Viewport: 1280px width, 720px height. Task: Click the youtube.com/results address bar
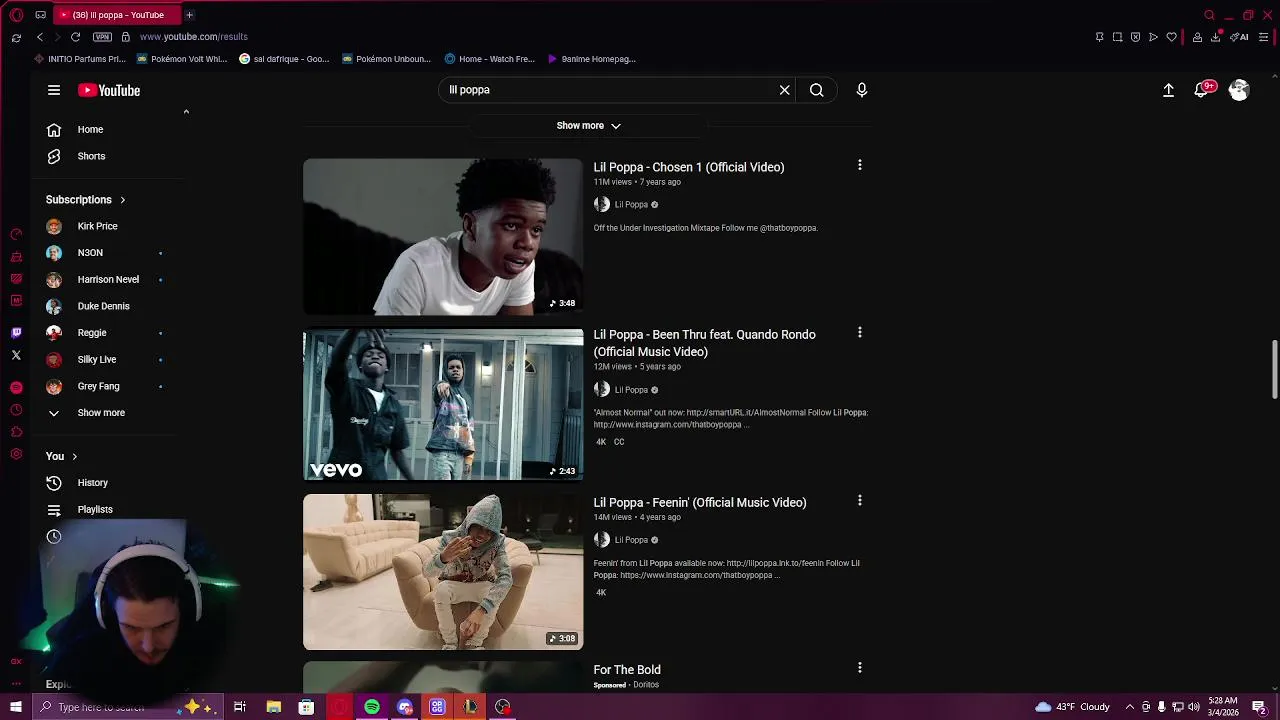(193, 37)
